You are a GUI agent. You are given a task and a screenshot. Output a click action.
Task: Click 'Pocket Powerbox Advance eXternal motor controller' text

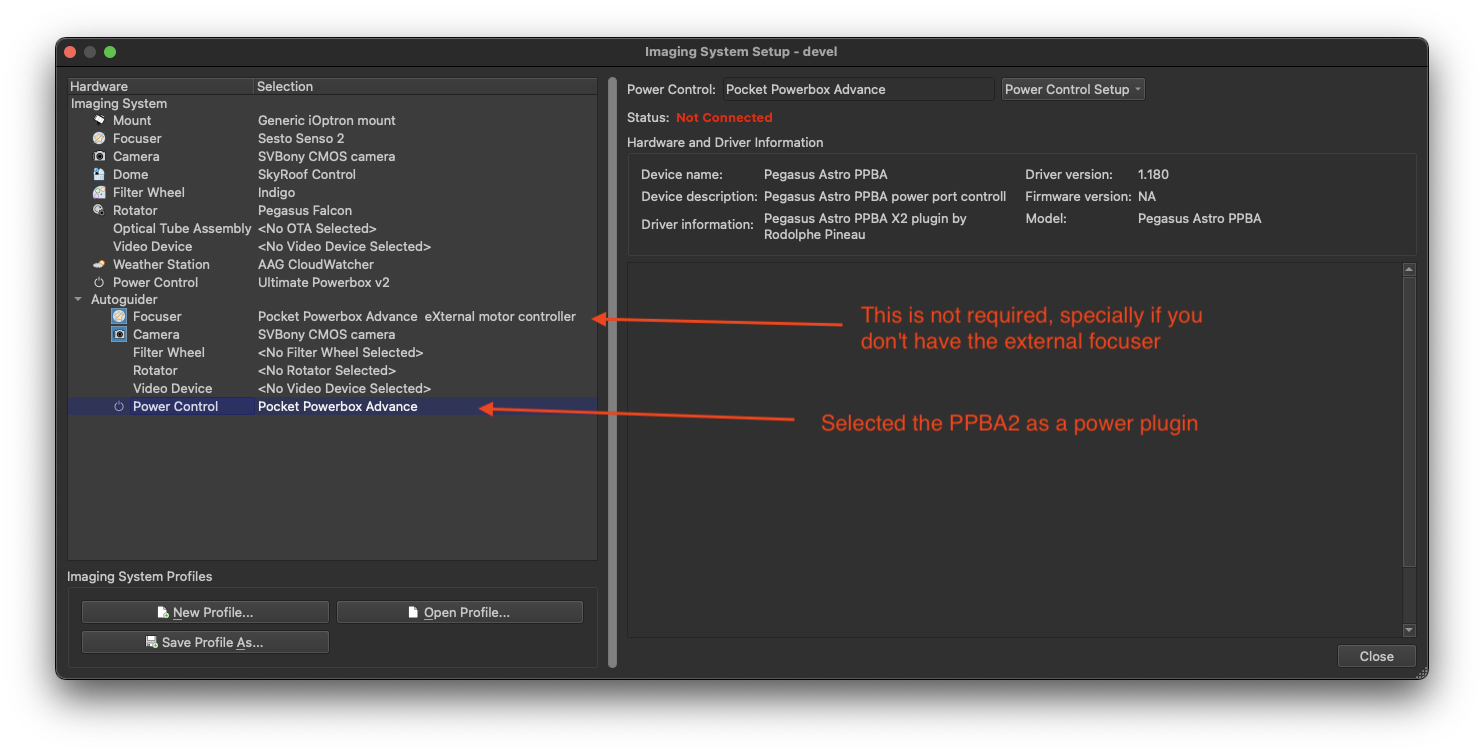417,316
